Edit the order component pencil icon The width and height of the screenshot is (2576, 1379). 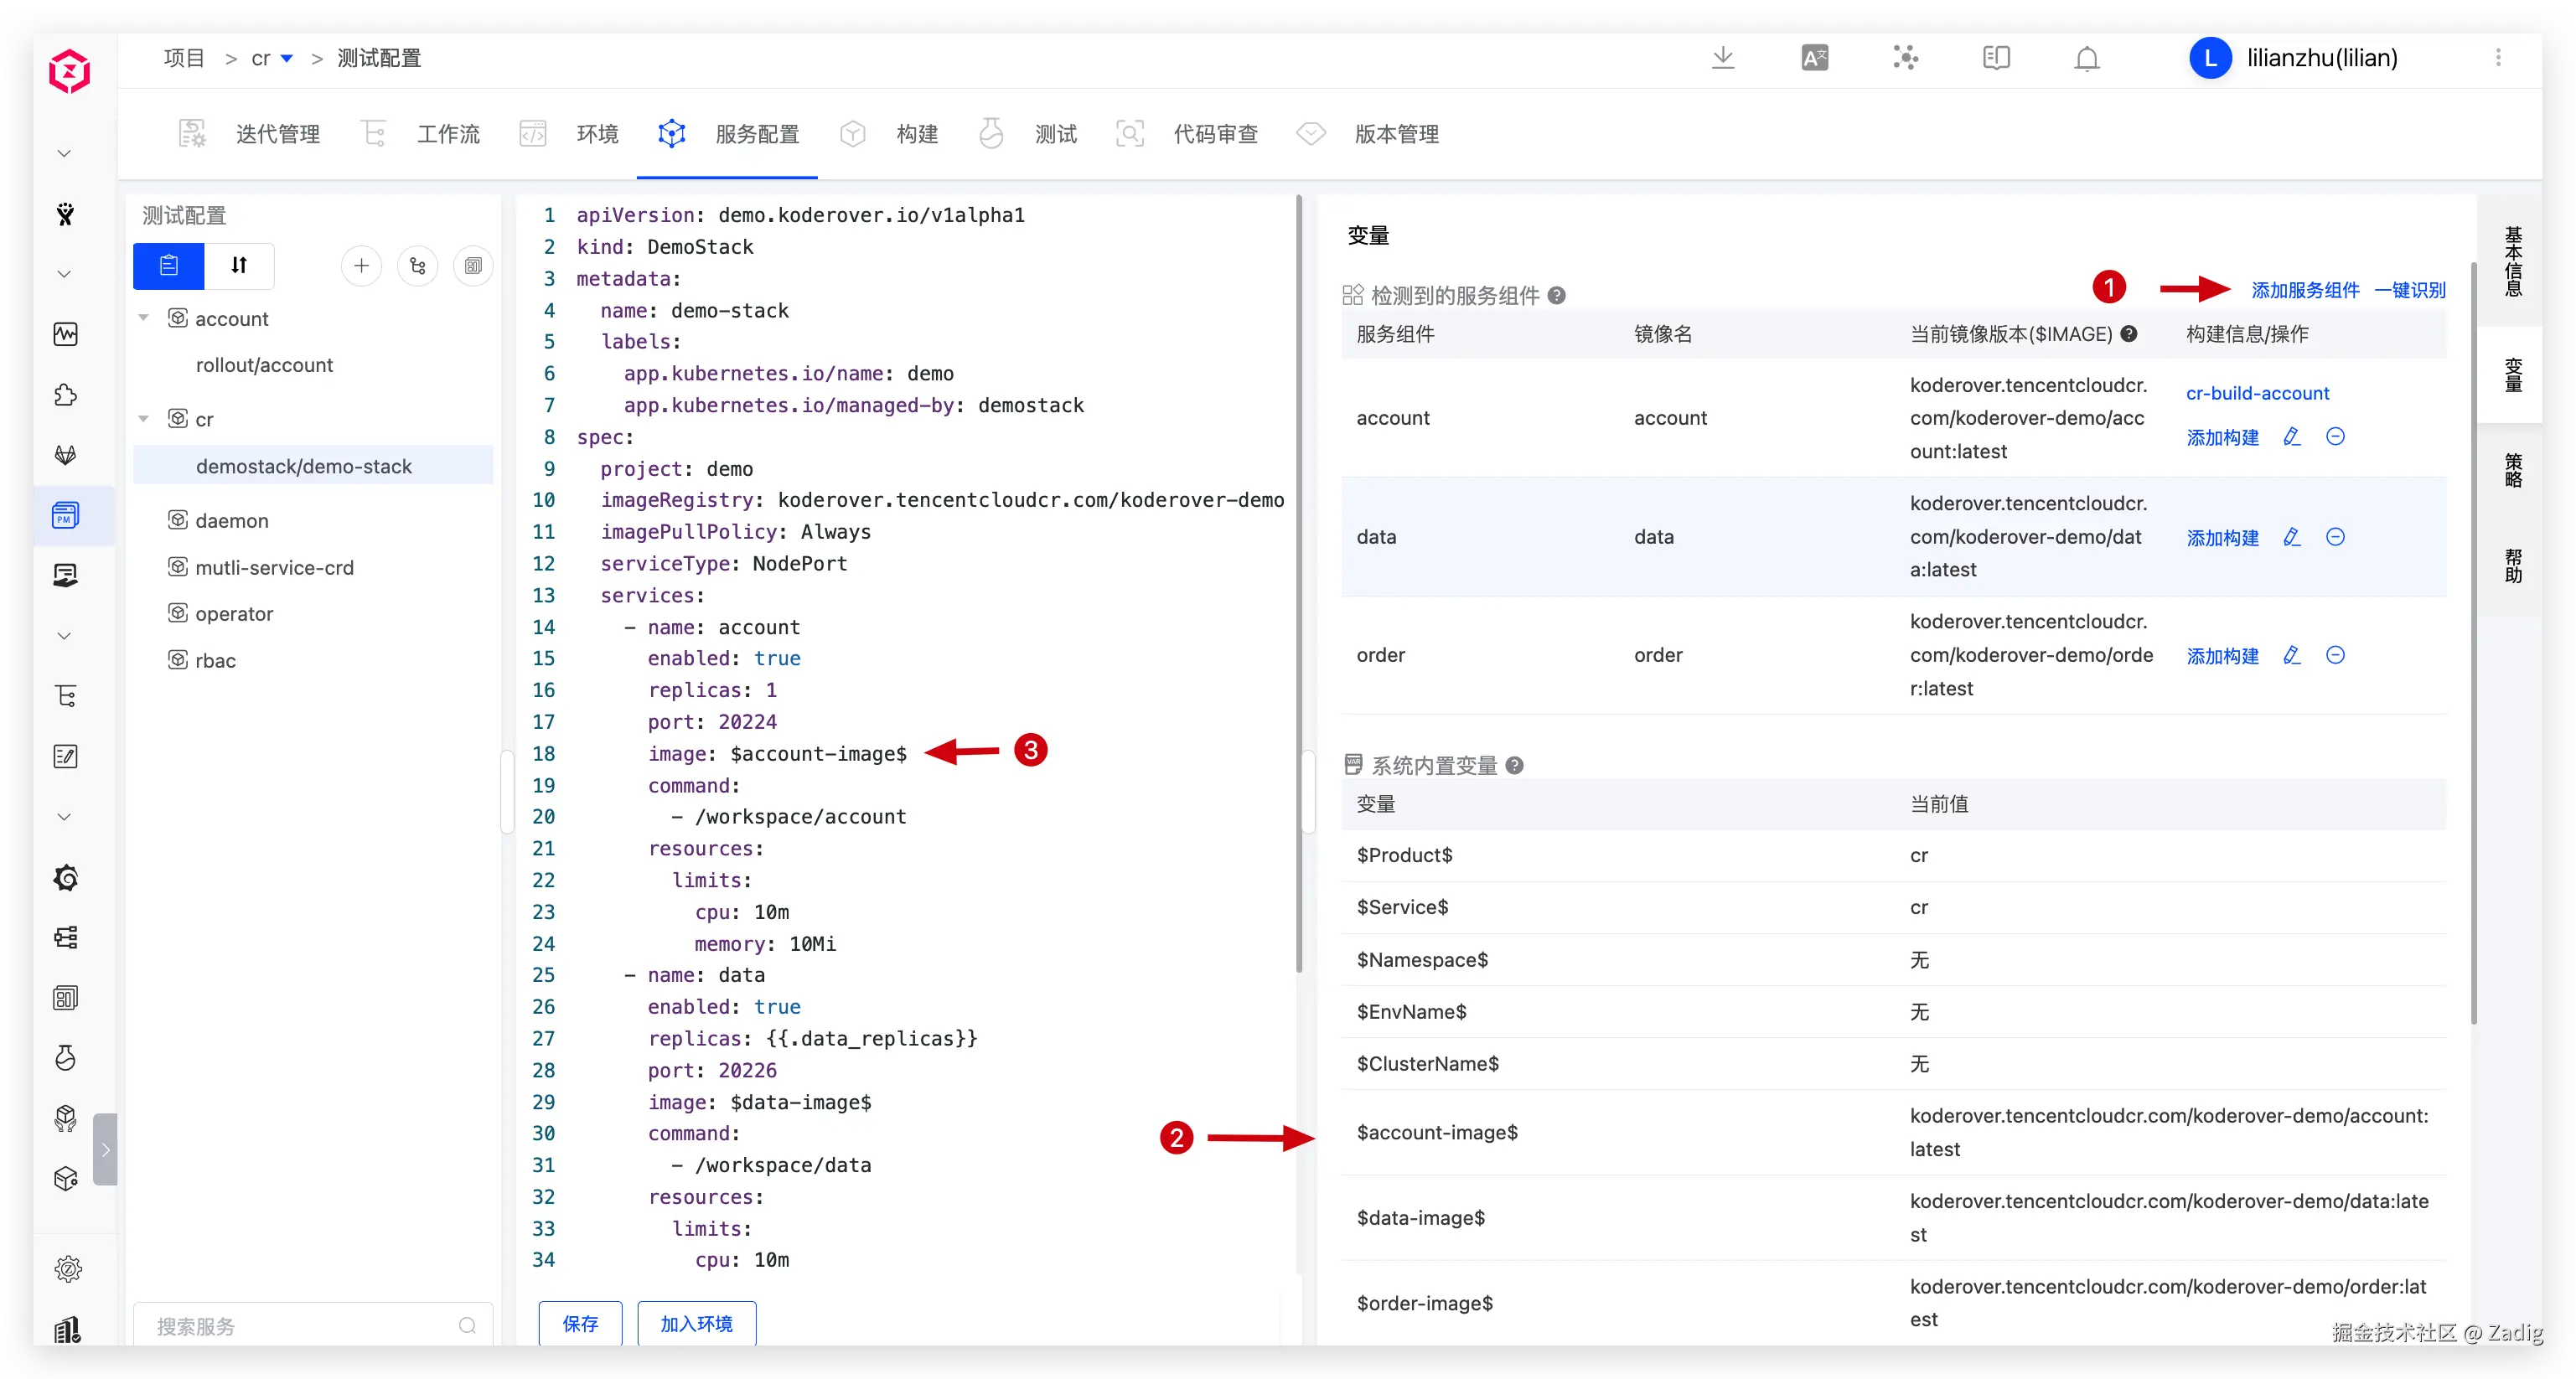point(2292,655)
